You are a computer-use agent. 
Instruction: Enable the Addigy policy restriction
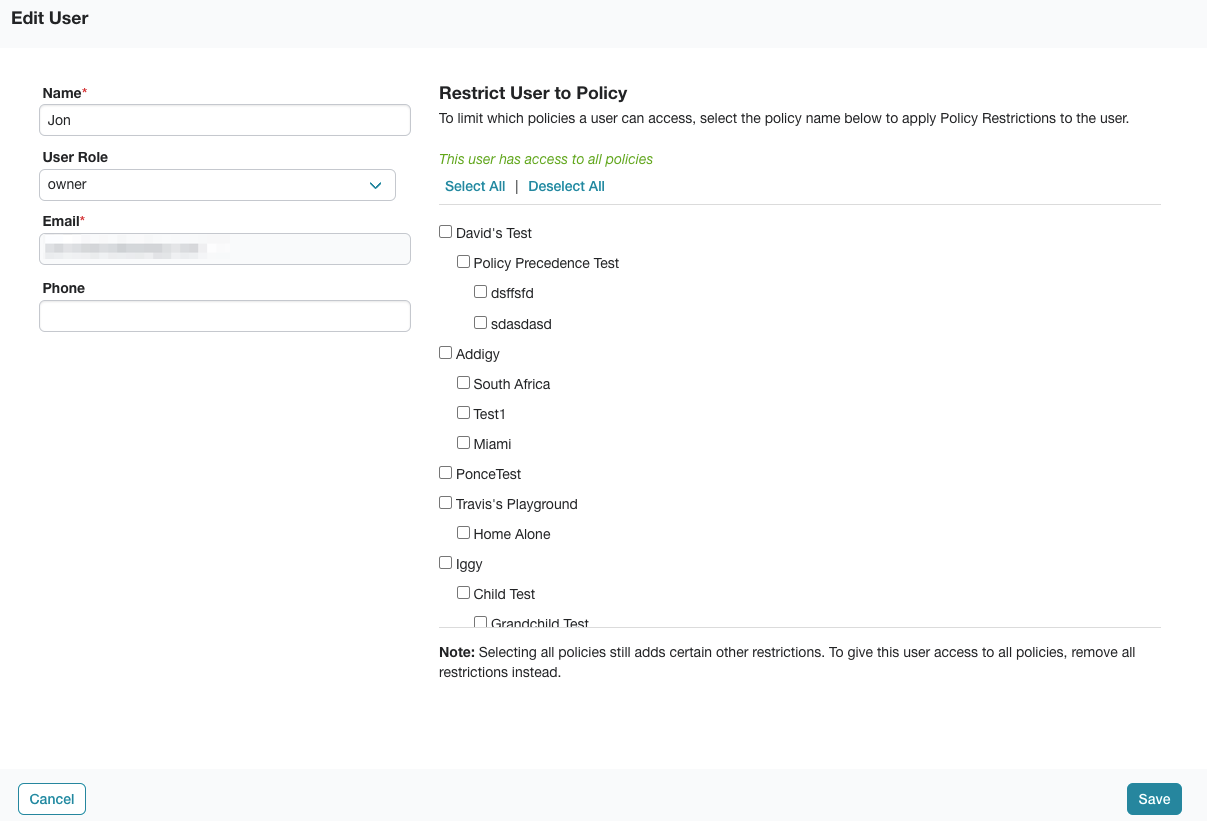click(445, 351)
